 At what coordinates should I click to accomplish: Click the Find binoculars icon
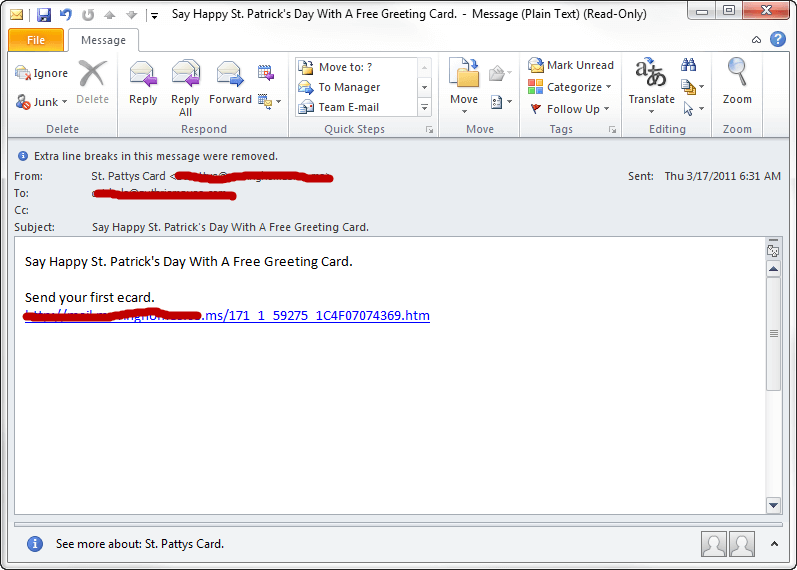tap(688, 65)
